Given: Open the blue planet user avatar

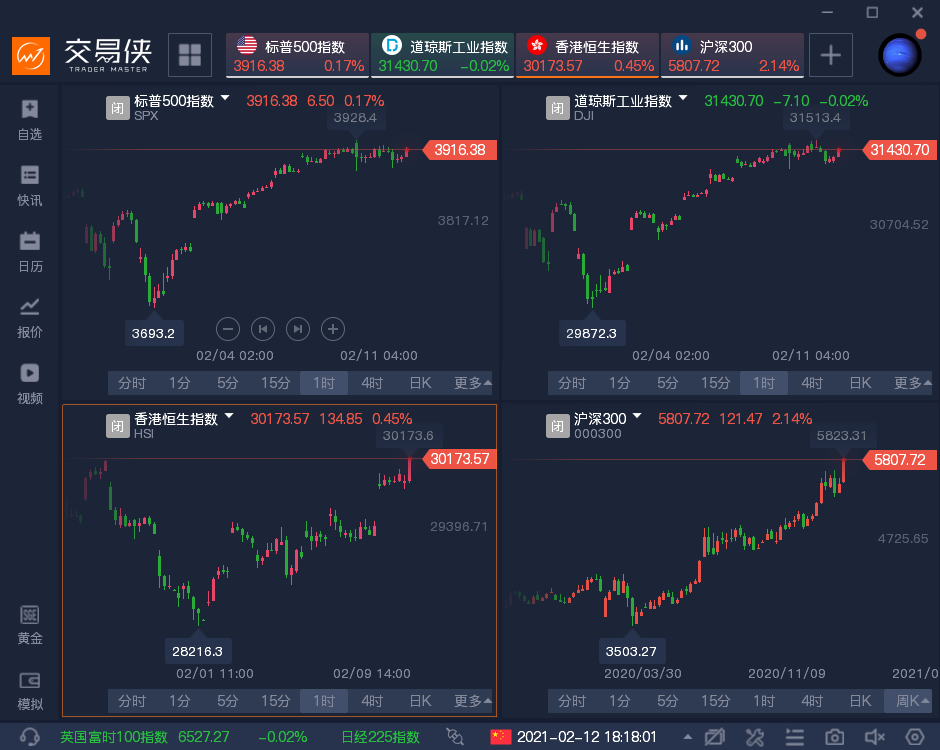Looking at the screenshot, I should [899, 55].
